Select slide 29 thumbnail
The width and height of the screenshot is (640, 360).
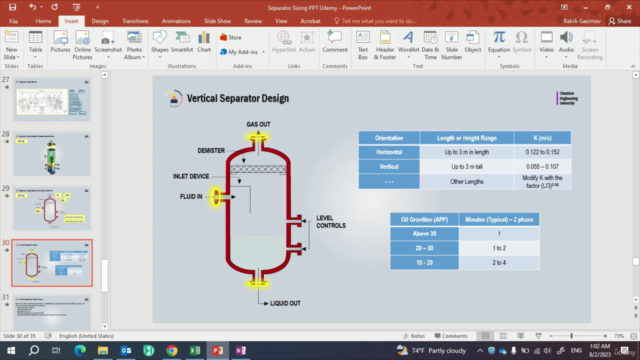pos(52,208)
